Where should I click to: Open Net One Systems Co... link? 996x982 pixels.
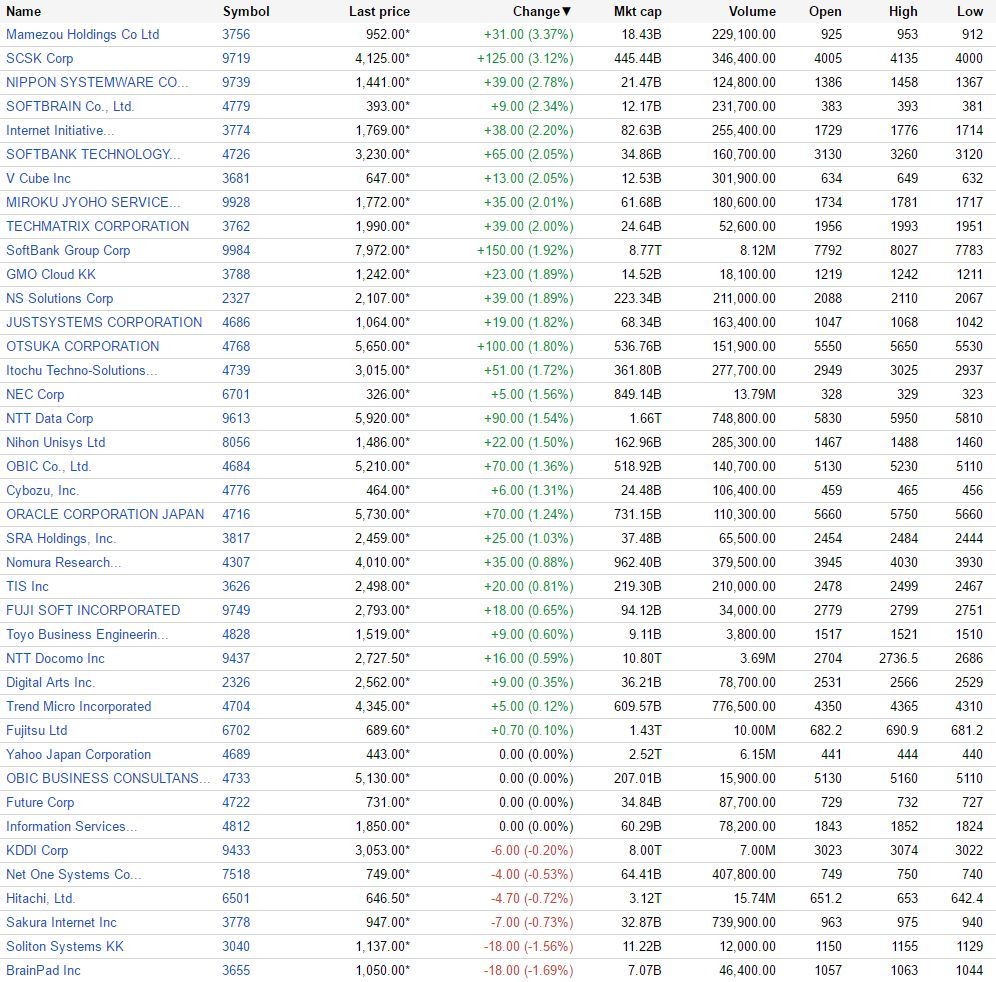74,874
